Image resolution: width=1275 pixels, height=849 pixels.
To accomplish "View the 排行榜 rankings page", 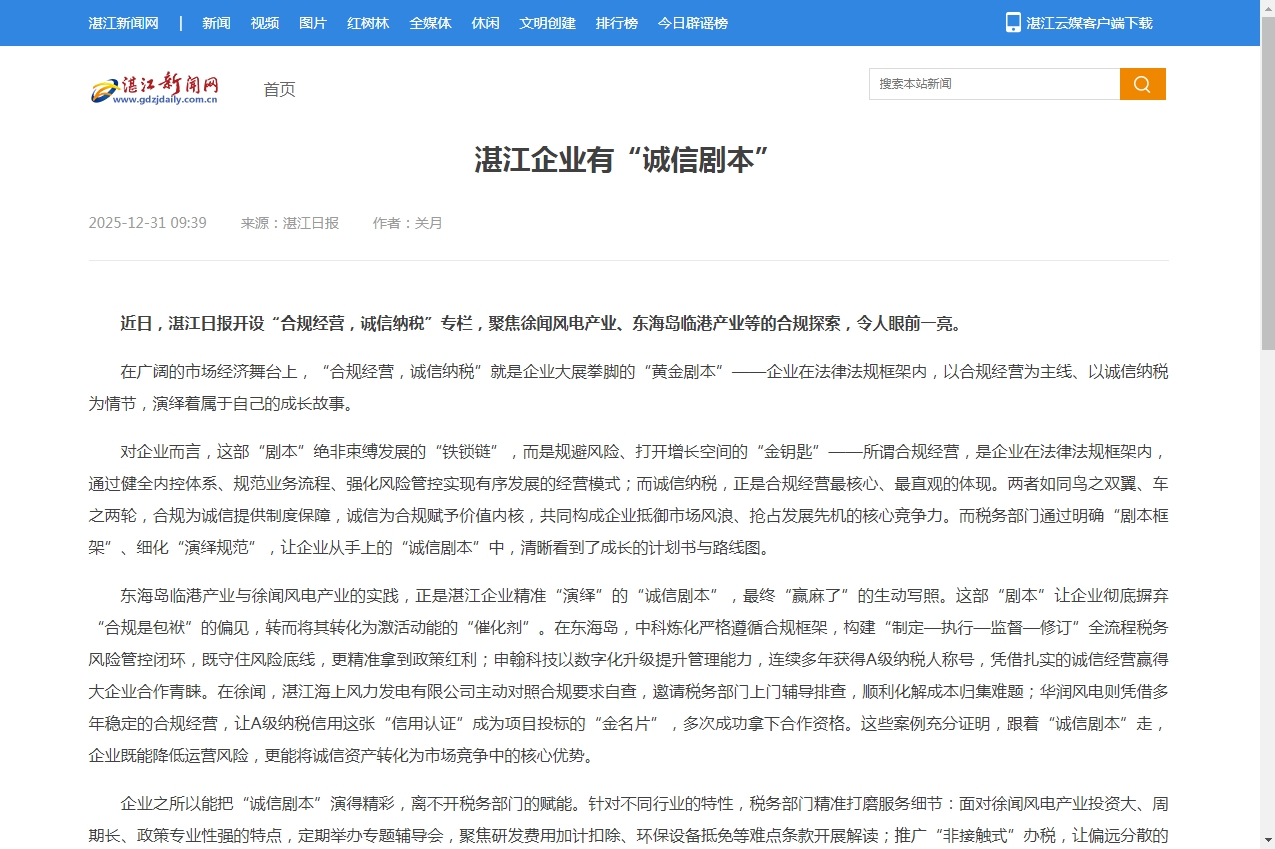I will (616, 23).
